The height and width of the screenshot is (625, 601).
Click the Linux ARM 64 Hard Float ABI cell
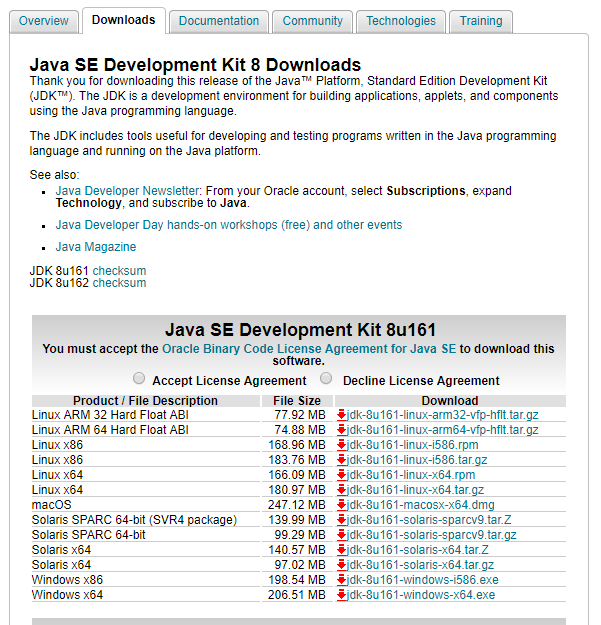click(x=146, y=430)
